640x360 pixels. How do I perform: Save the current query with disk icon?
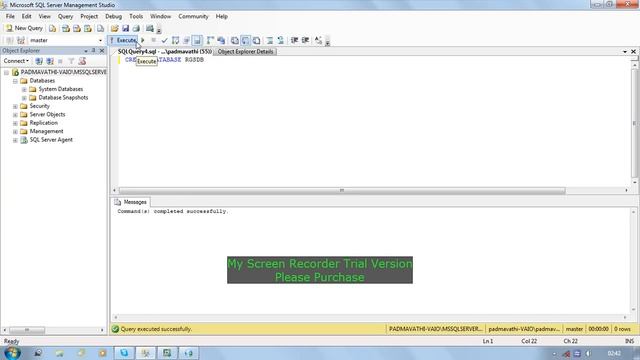coord(125,28)
